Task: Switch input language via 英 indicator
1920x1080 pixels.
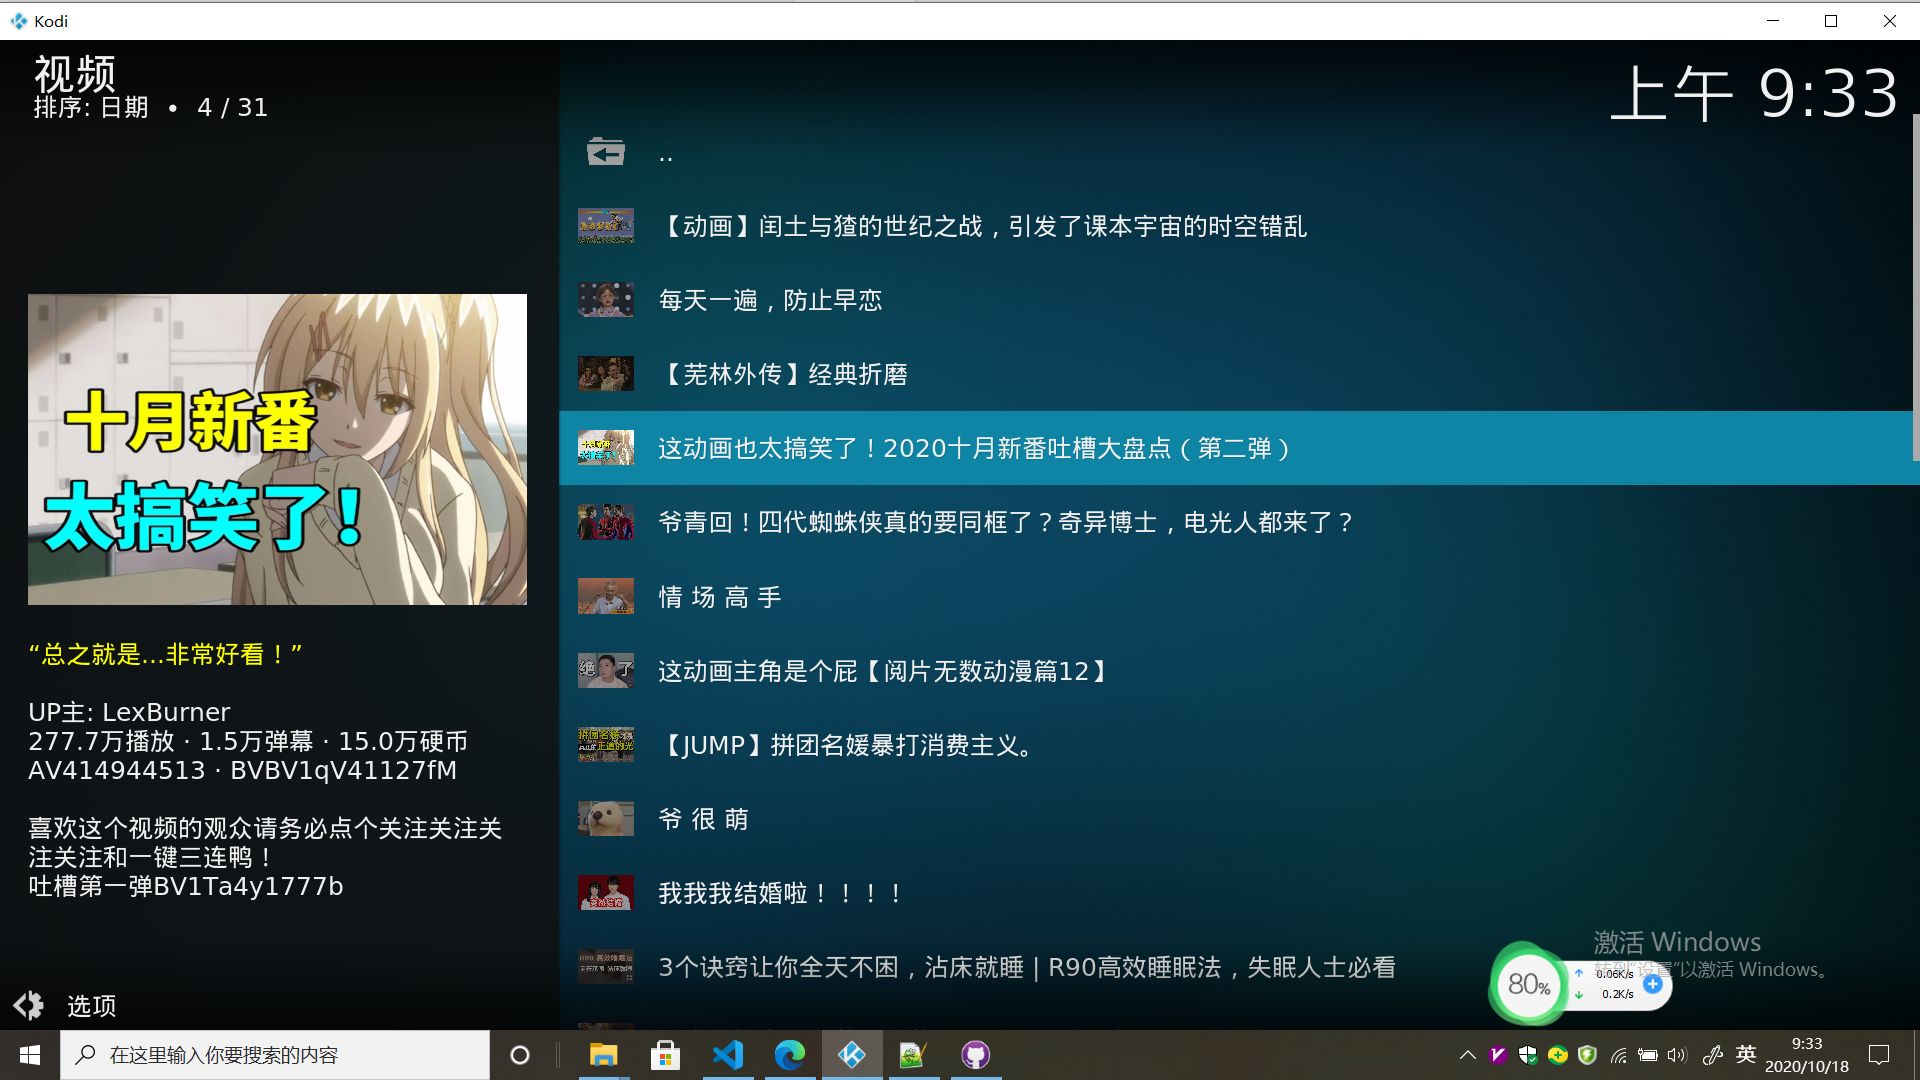Action: coord(1746,1054)
